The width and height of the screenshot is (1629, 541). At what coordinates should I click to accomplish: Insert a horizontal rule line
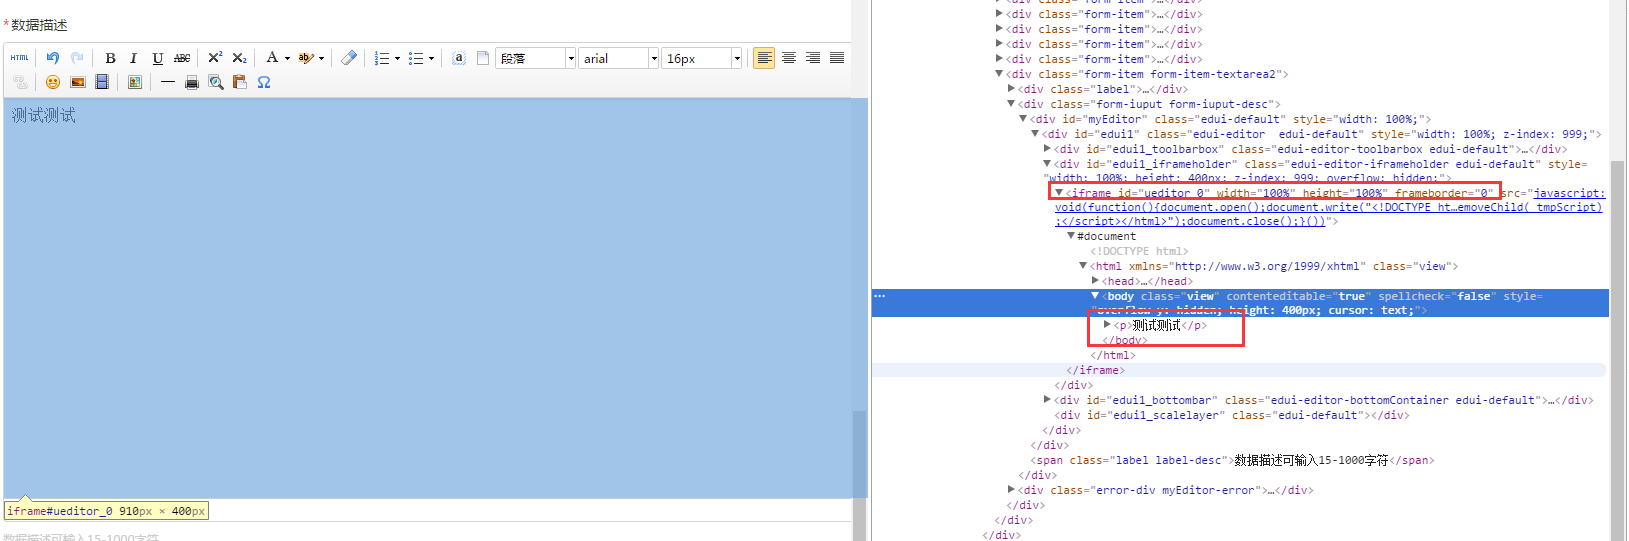point(167,82)
